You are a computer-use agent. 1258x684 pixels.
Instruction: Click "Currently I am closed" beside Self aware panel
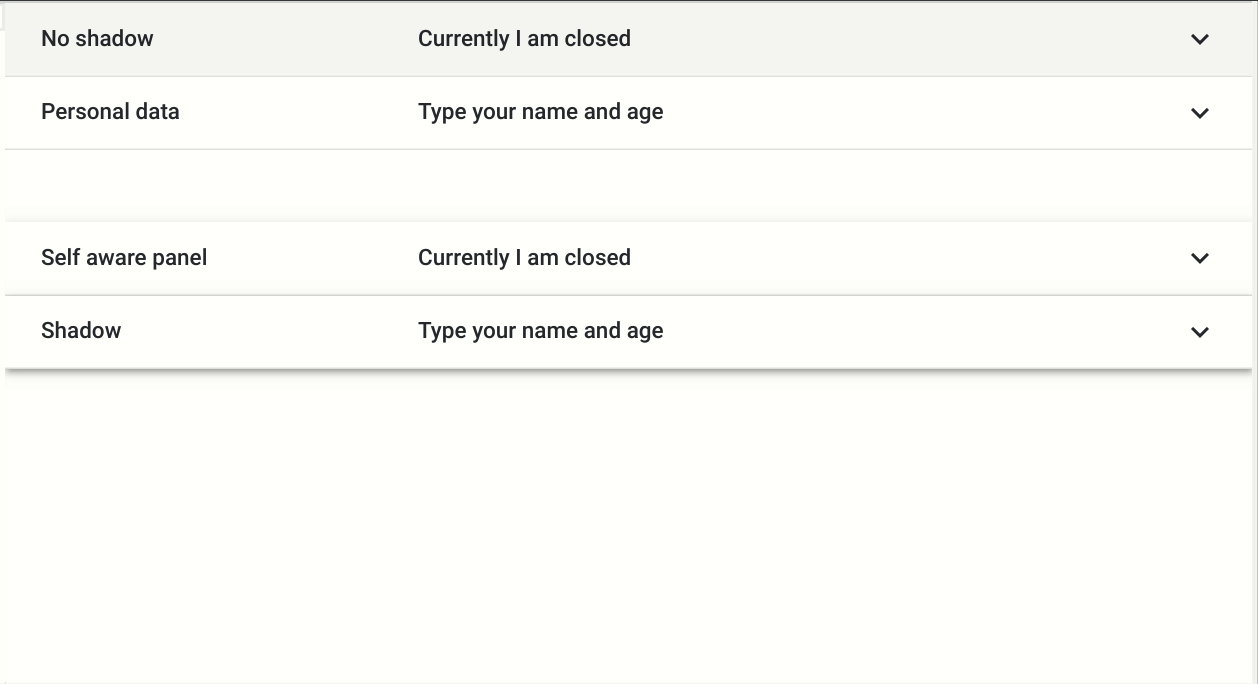pos(524,258)
